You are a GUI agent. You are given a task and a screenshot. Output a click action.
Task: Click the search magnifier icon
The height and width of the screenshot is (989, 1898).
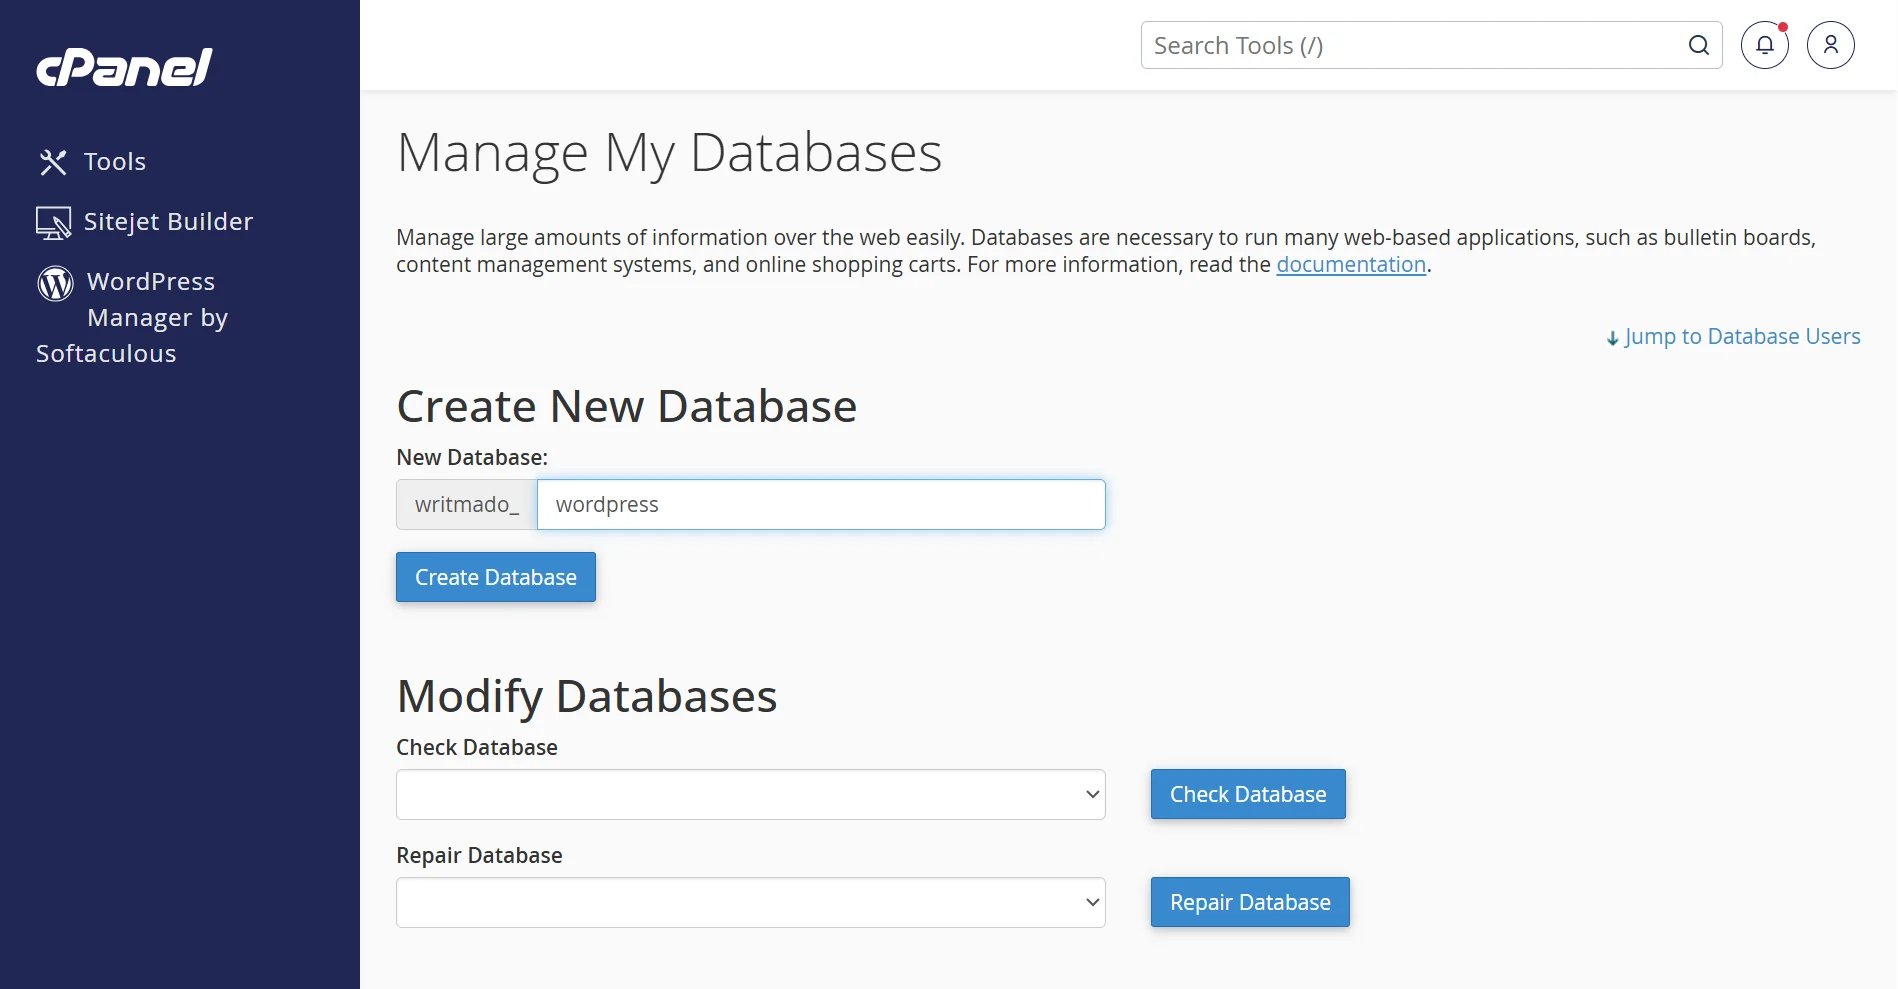pyautogui.click(x=1698, y=45)
